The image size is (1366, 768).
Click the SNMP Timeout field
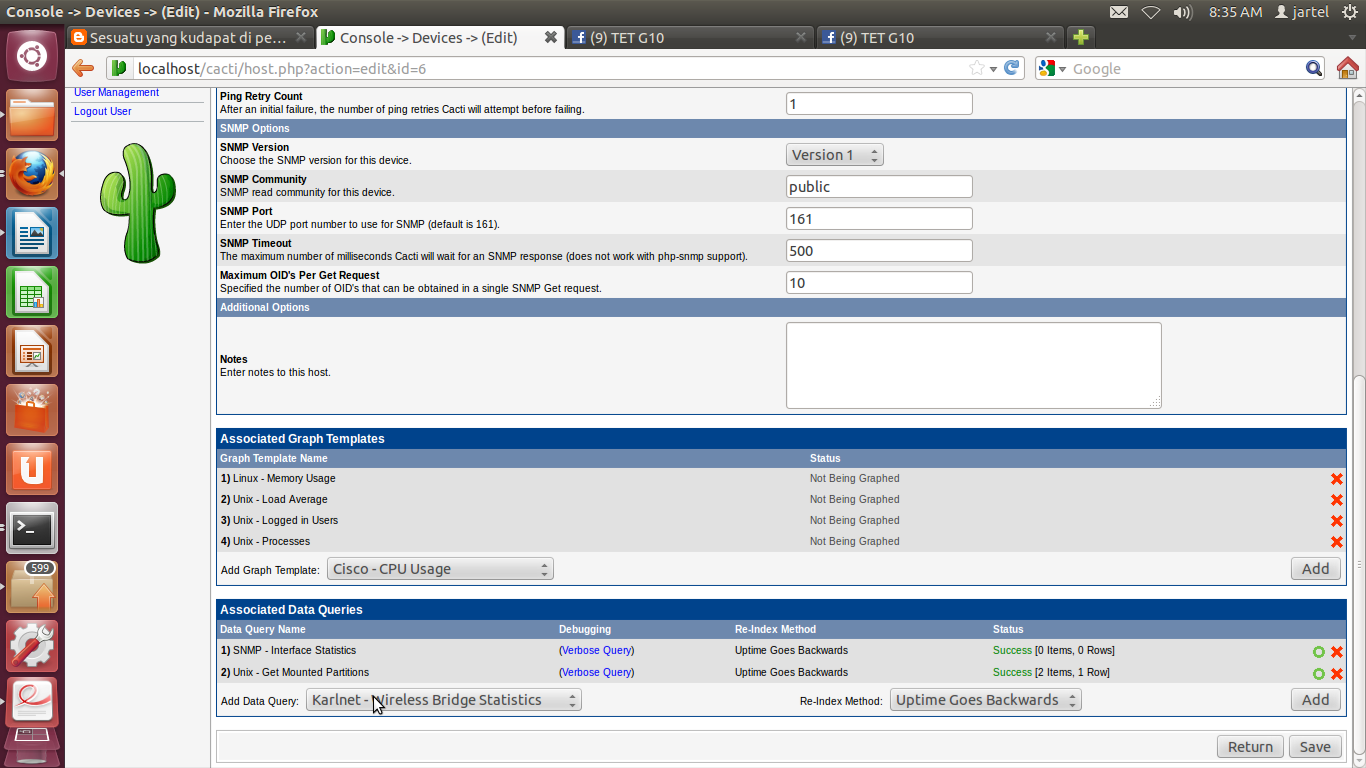point(879,251)
